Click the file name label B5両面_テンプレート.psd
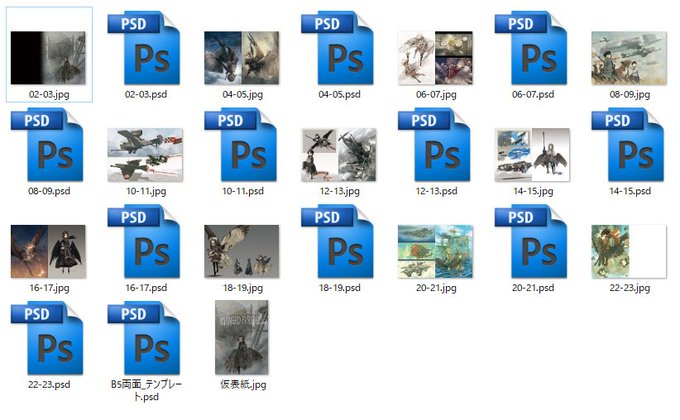 pos(146,390)
